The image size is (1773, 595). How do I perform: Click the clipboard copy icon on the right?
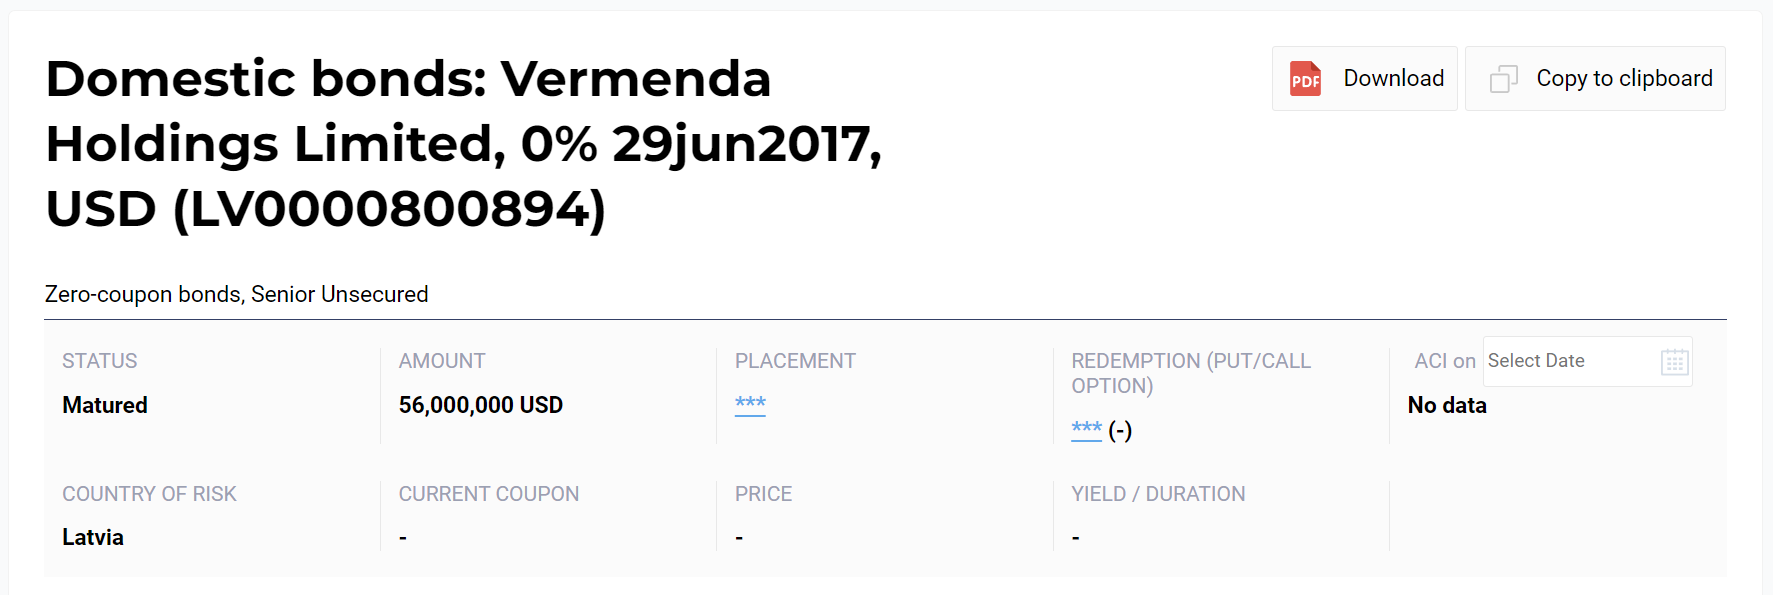1503,78
